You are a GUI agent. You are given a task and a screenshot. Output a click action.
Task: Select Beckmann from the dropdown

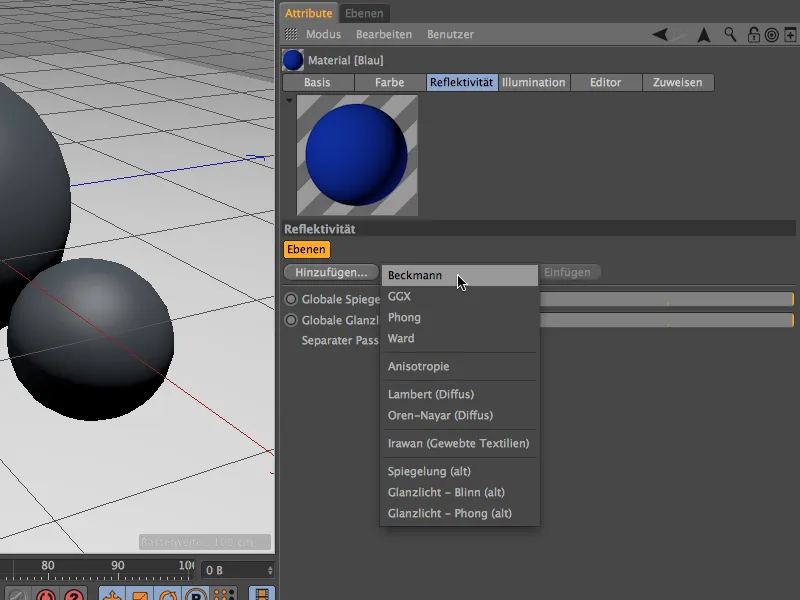(x=460, y=275)
